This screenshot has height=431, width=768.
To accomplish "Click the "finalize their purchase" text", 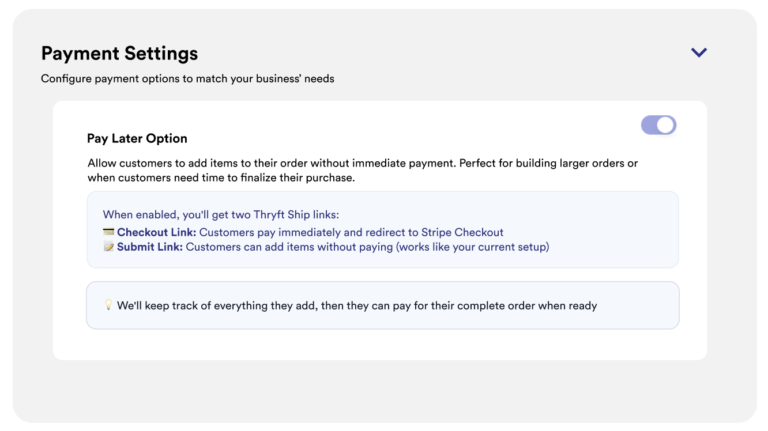I will 297,178.
